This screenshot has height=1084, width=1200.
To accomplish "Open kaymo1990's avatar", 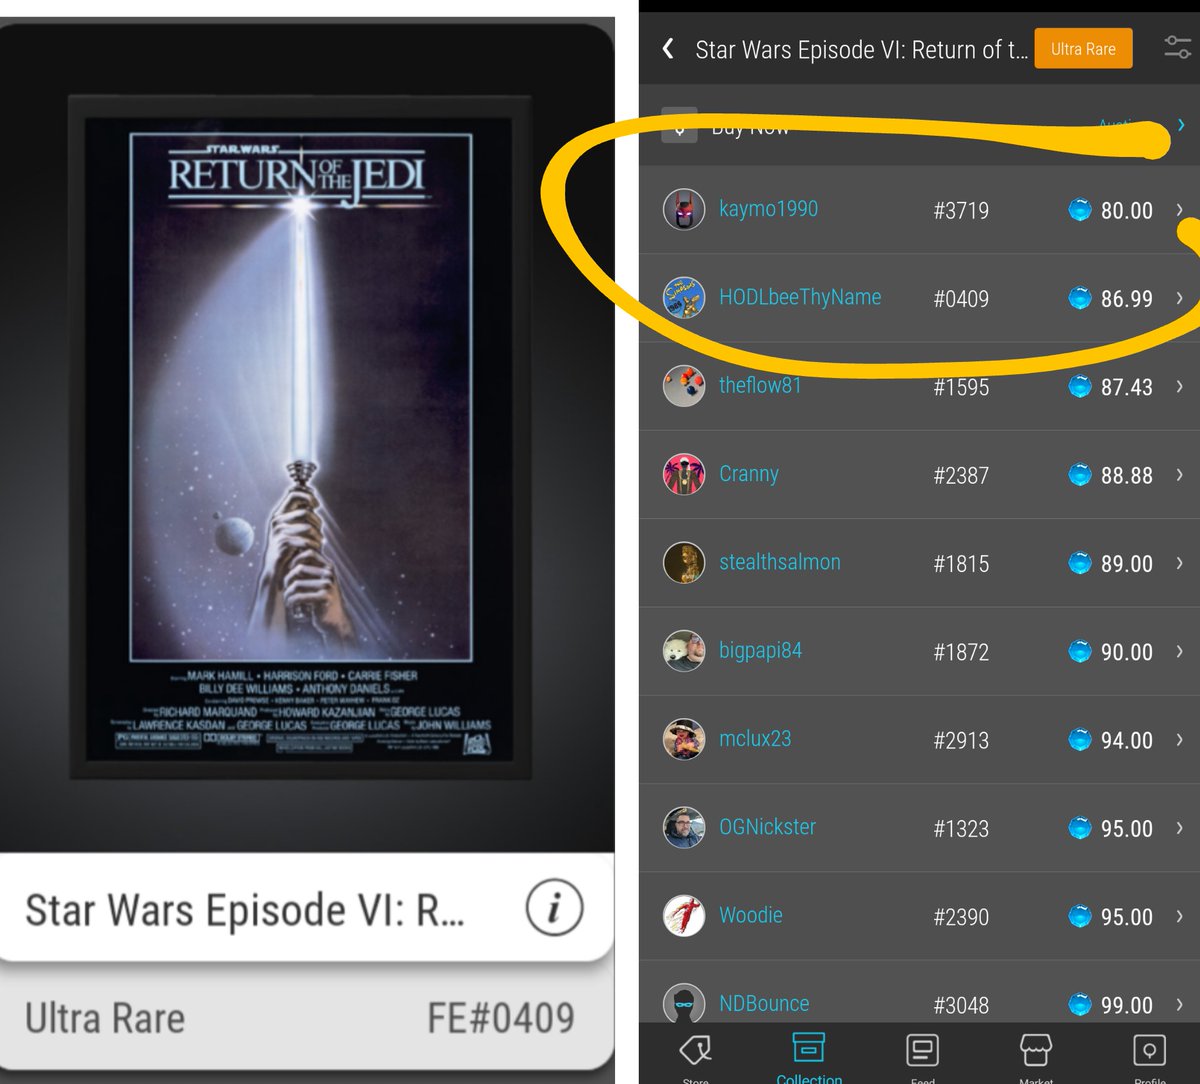I will pos(684,209).
